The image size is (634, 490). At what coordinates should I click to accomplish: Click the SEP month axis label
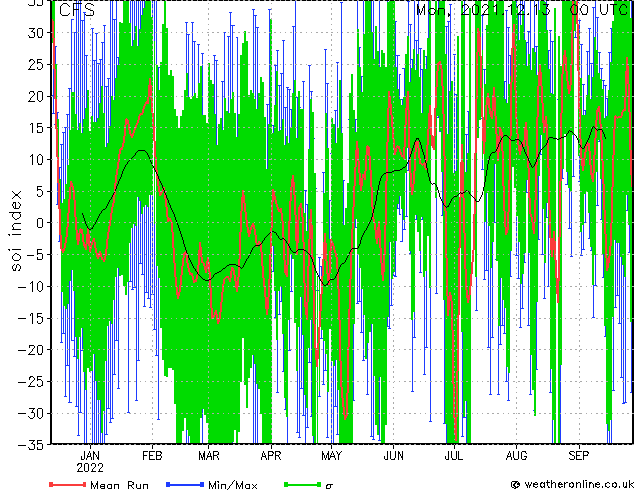[x=579, y=456]
